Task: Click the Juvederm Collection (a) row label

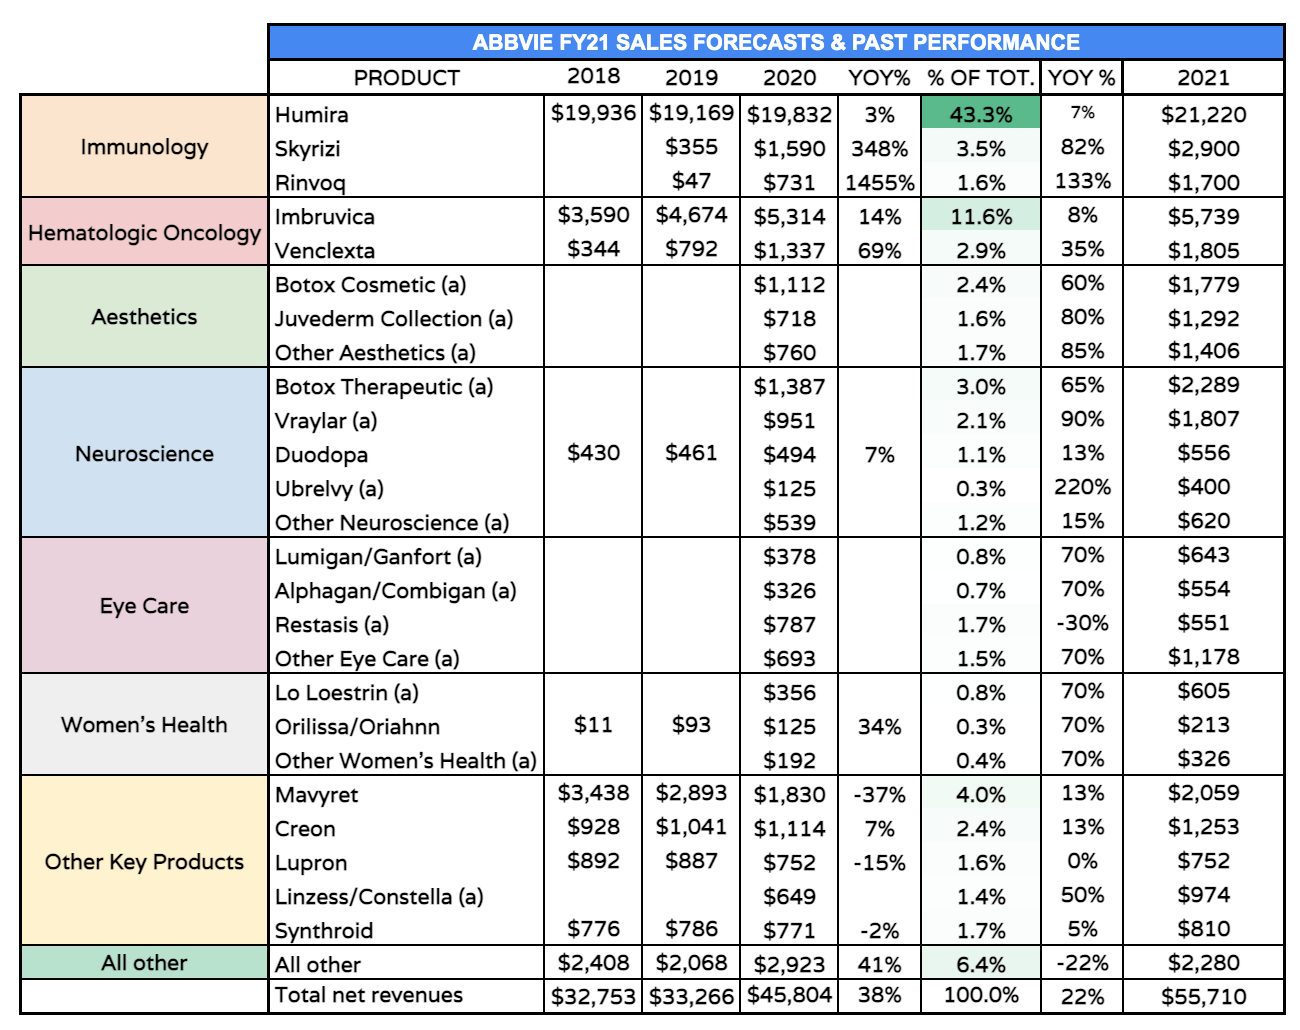Action: coord(394,319)
